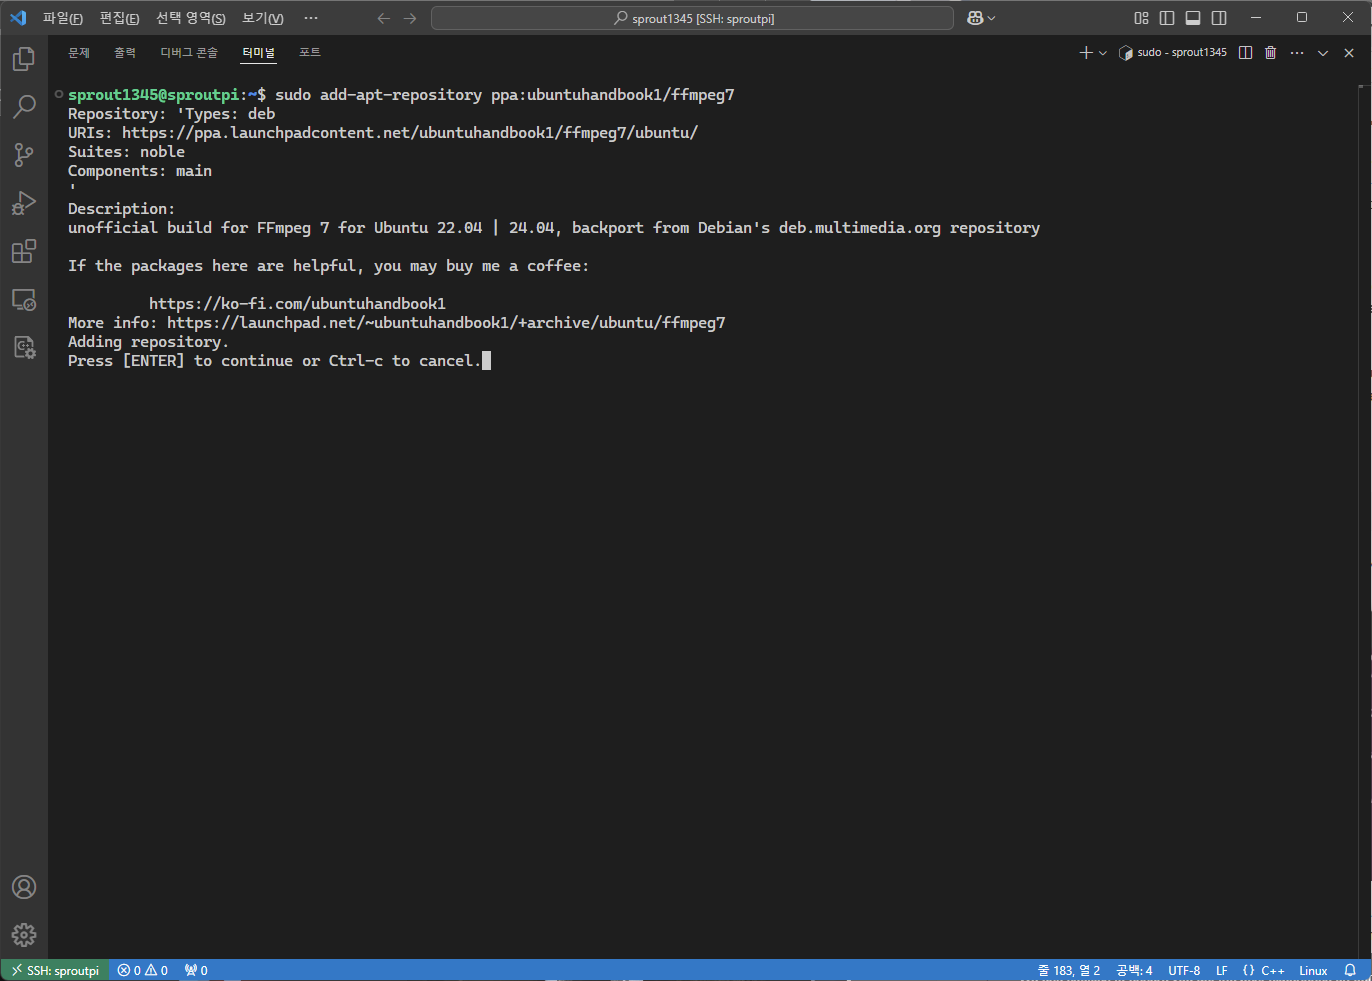Open the Run and Debug view icon
This screenshot has width=1372, height=981.
pyautogui.click(x=24, y=203)
